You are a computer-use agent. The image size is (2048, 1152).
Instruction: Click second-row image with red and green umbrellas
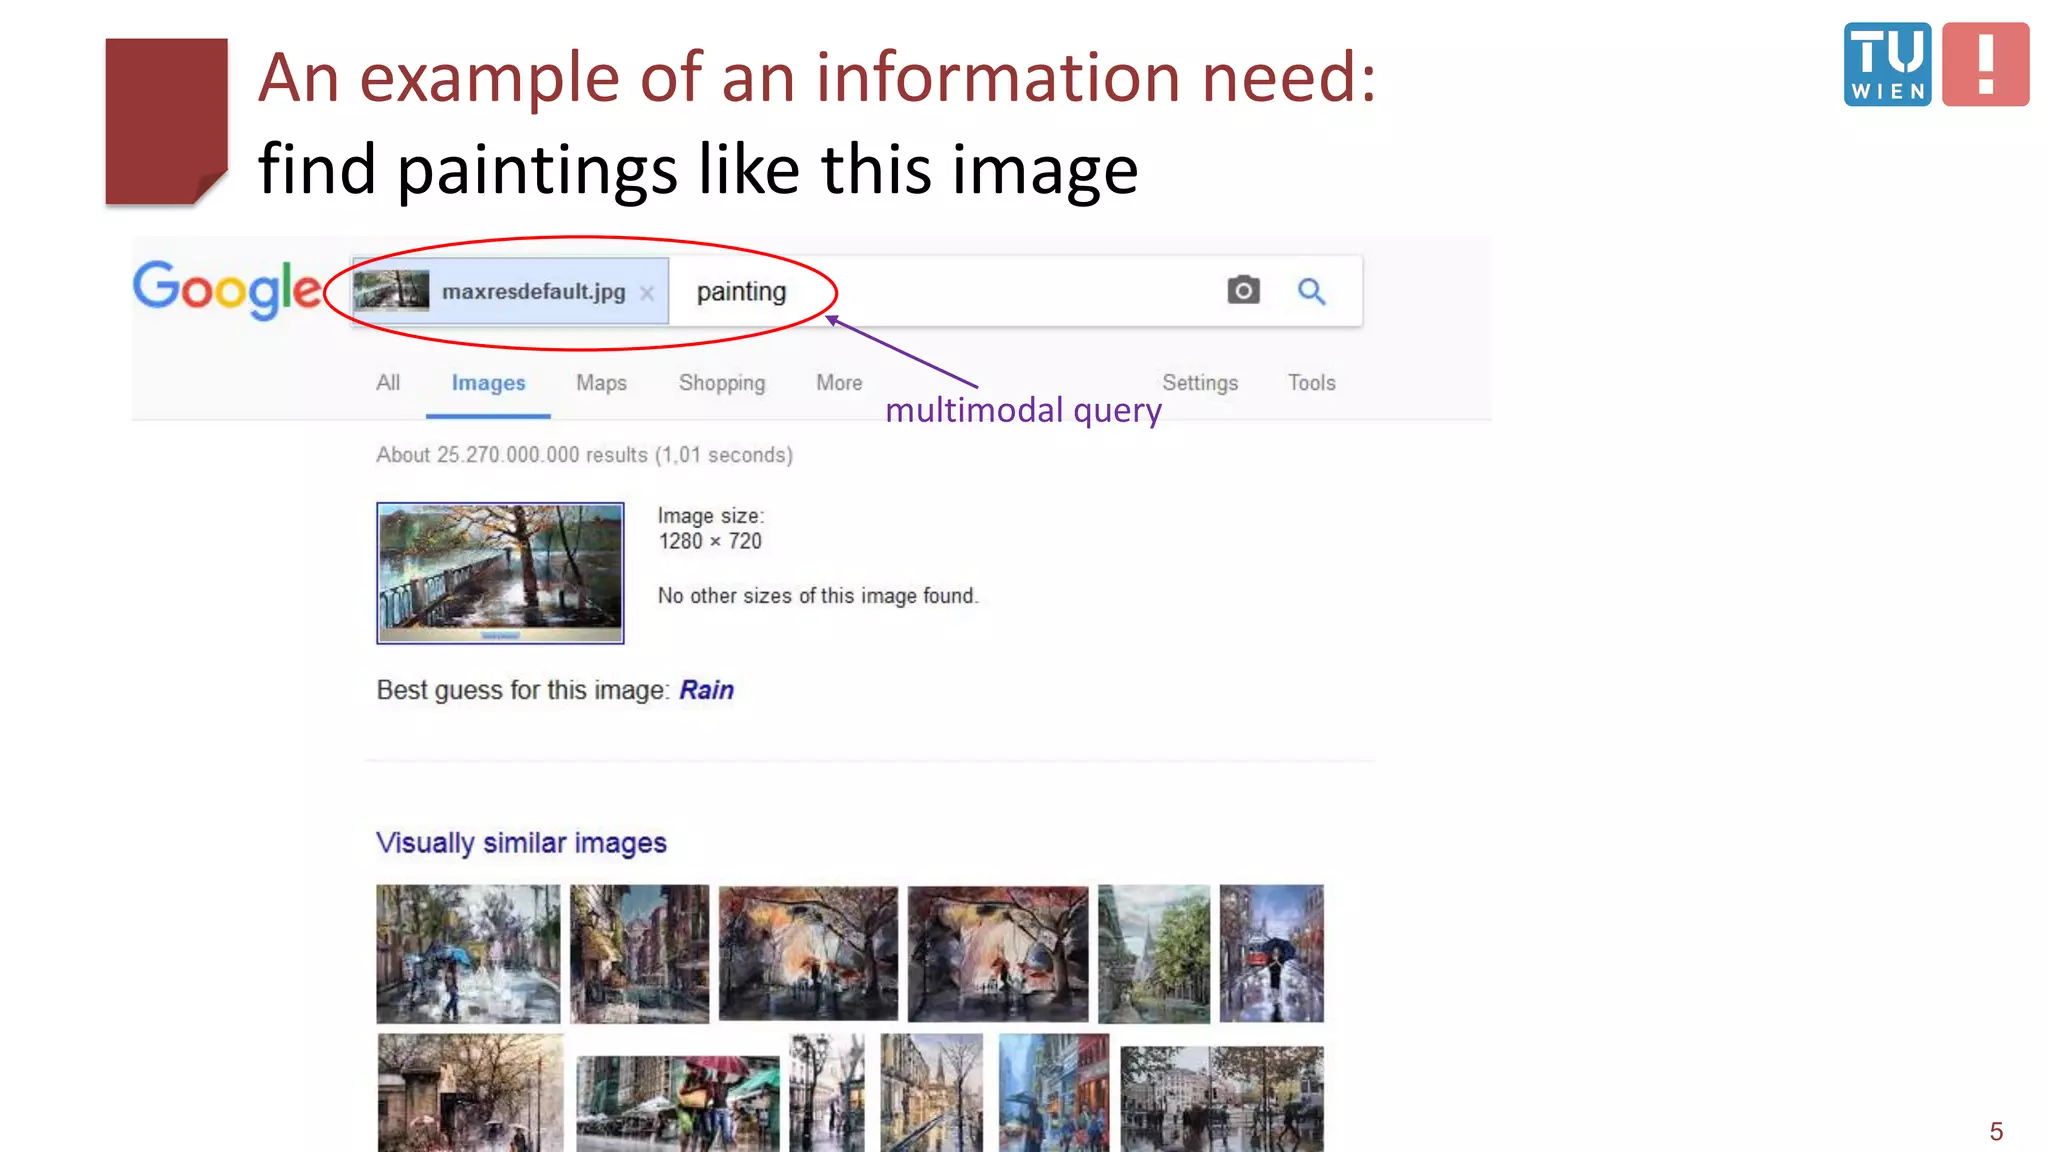(x=678, y=1103)
